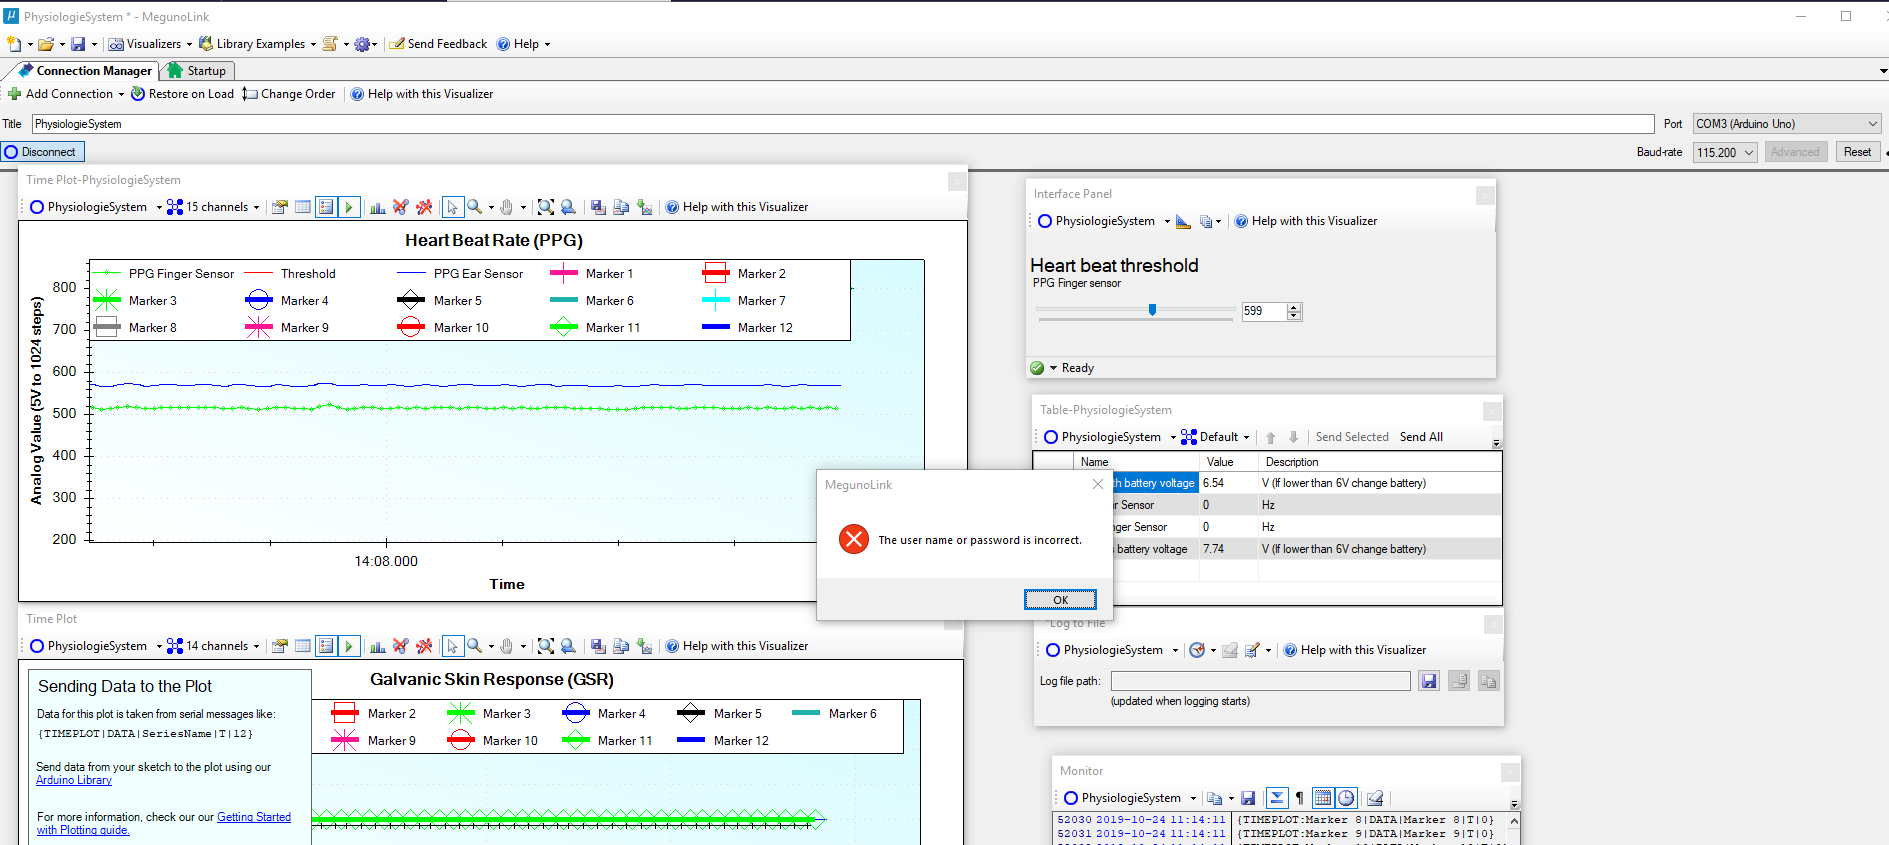Click the bar chart icon in top plot toolbar
The height and width of the screenshot is (845, 1889).
tap(377, 207)
